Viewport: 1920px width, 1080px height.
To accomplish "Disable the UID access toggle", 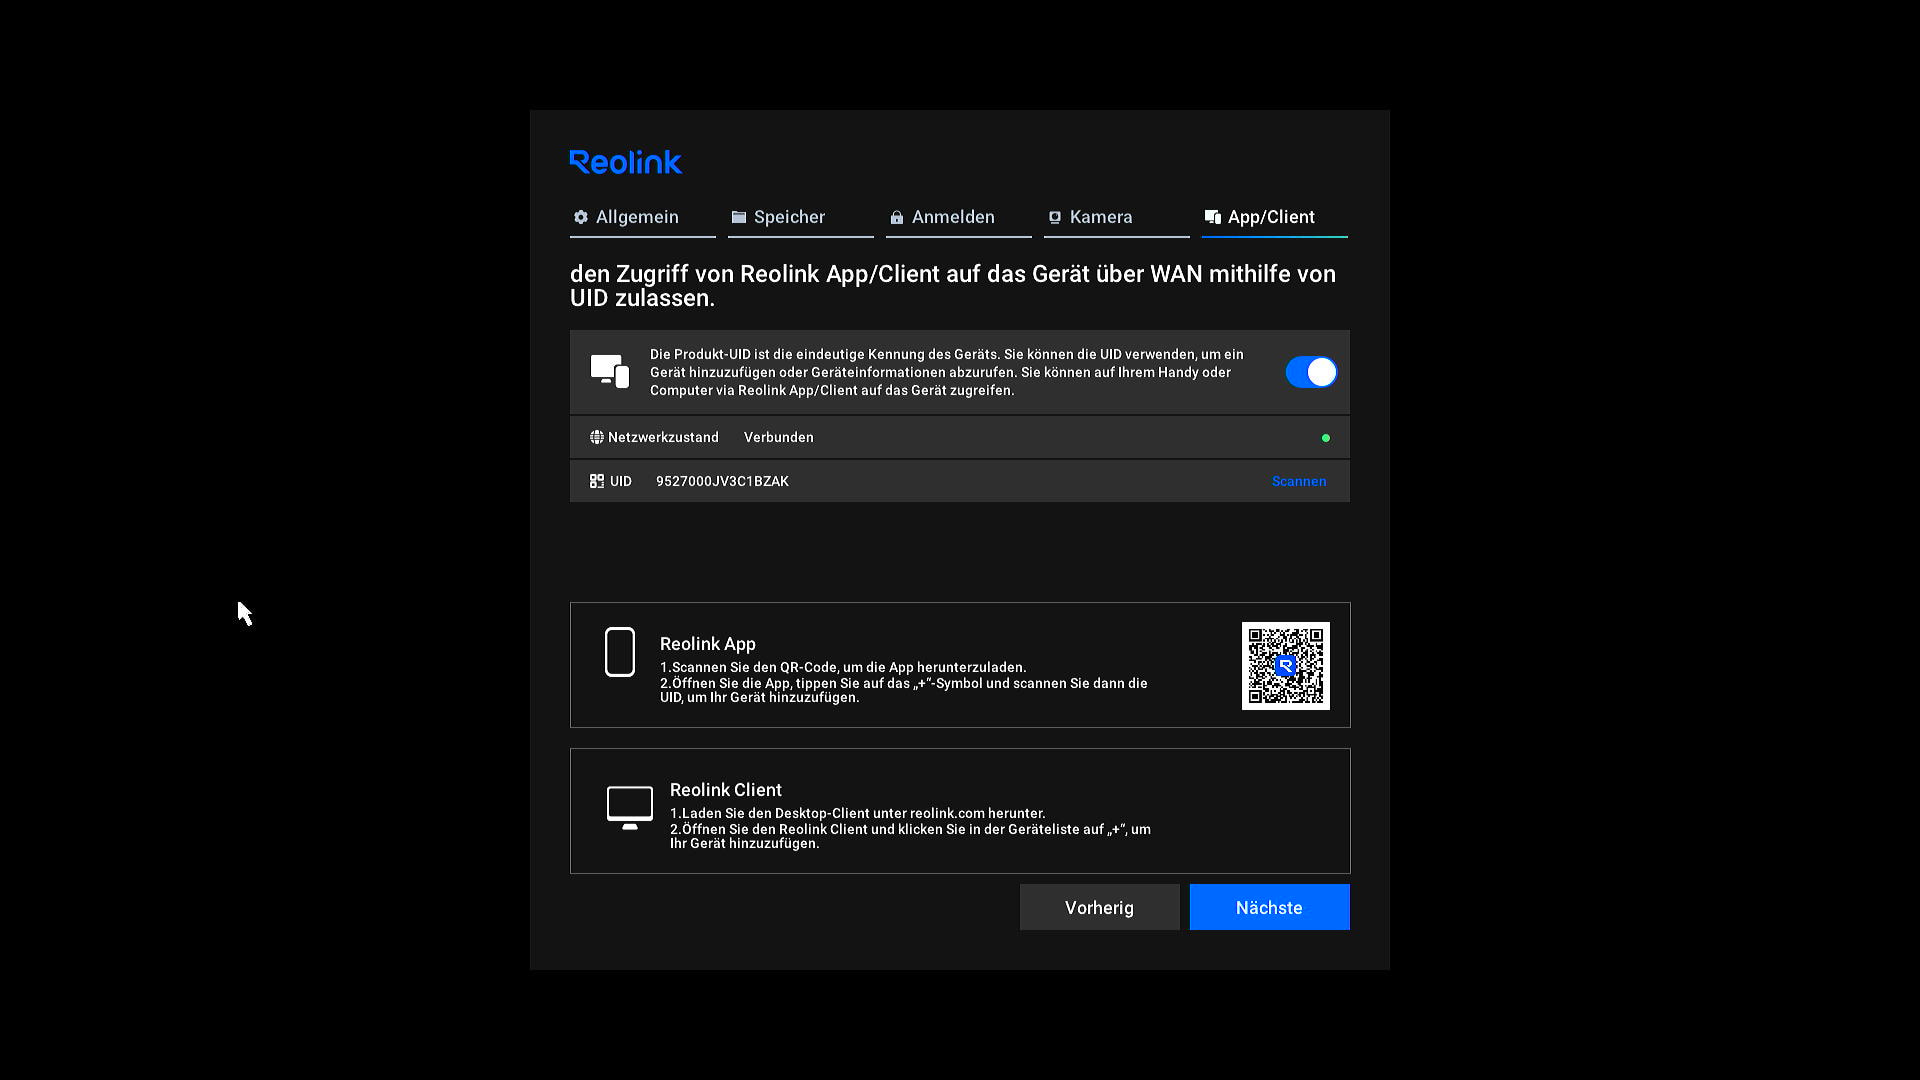I will pos(1311,372).
